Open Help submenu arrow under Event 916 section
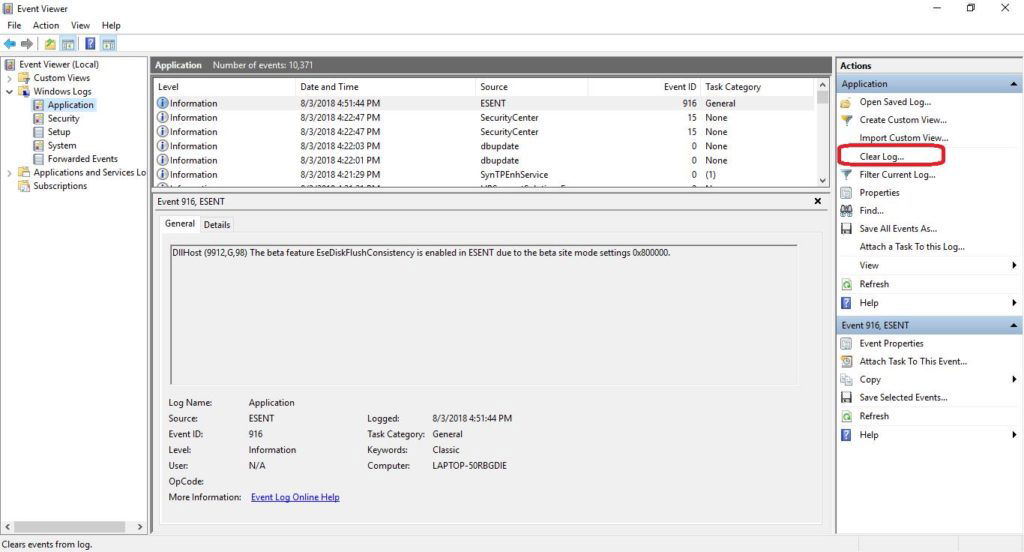This screenshot has height=552, width=1024. click(x=1014, y=434)
